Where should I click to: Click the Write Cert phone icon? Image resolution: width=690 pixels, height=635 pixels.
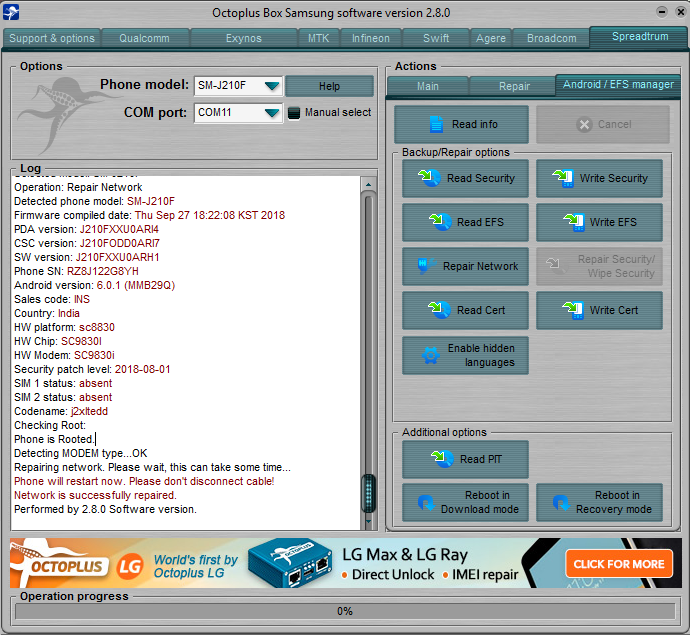[x=573, y=310]
